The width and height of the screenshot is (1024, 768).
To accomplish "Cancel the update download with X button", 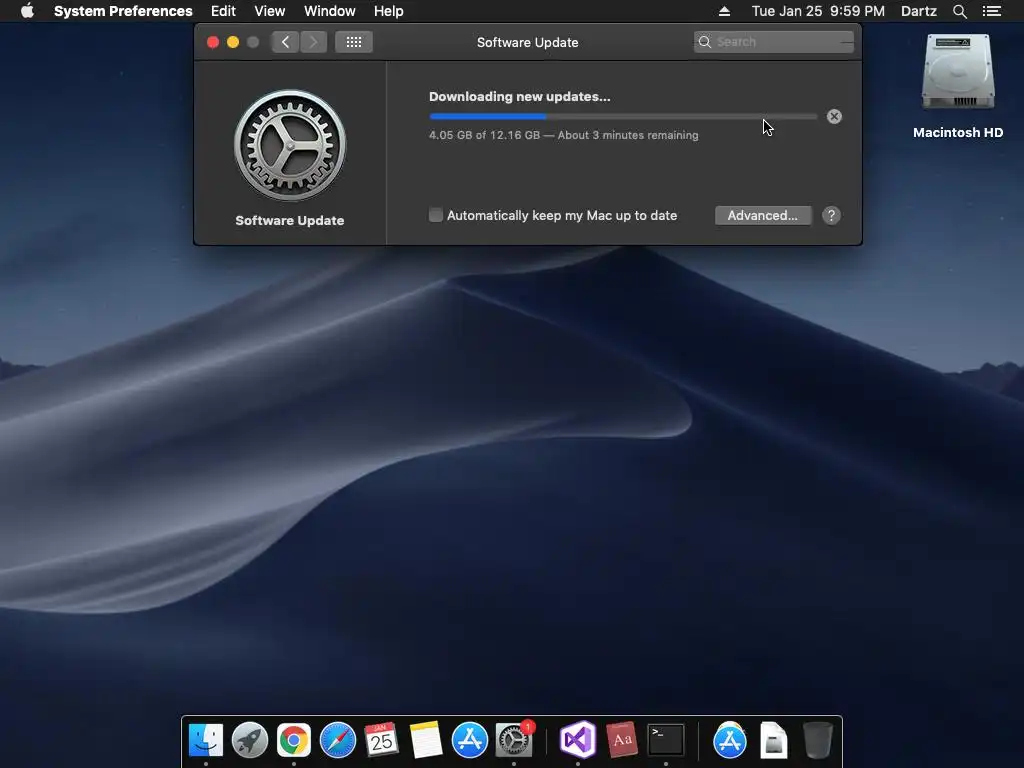I will coord(834,116).
